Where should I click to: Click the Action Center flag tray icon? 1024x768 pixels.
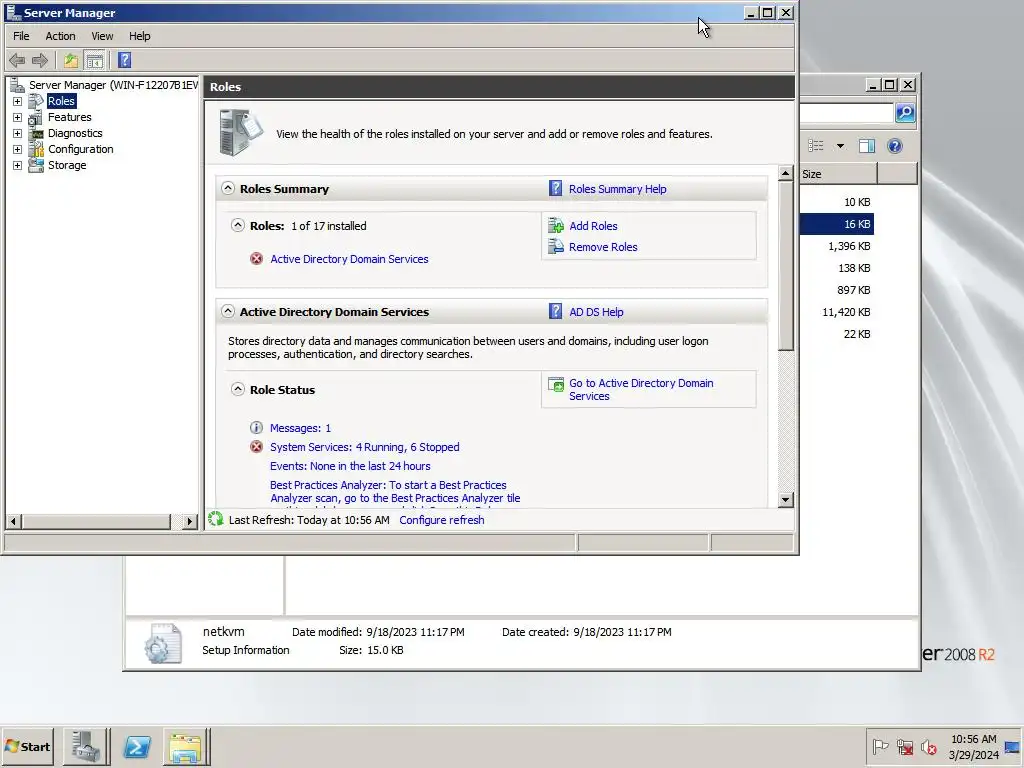coord(880,746)
